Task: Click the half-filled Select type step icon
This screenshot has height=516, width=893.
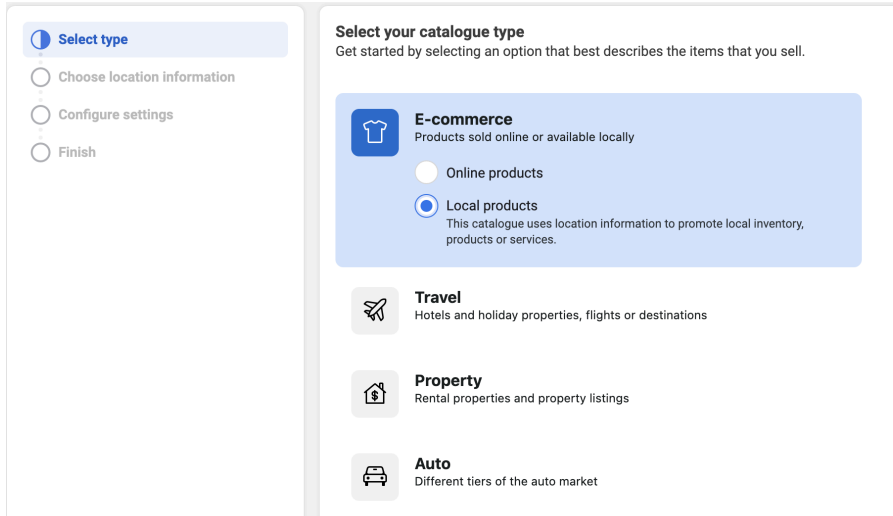Action: pyautogui.click(x=40, y=39)
